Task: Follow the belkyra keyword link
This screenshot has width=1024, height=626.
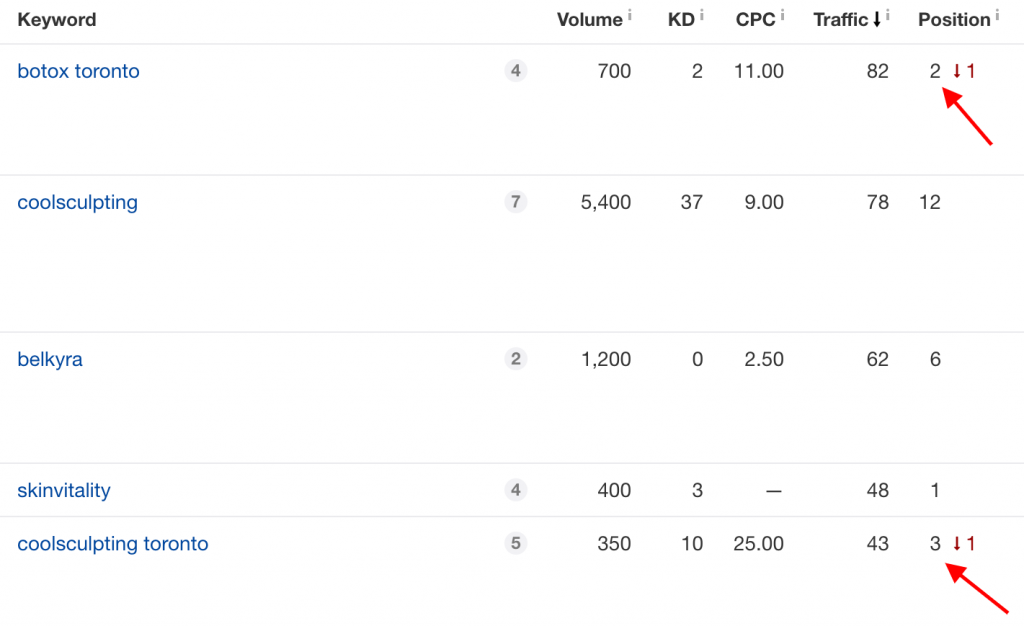Action: 50,360
